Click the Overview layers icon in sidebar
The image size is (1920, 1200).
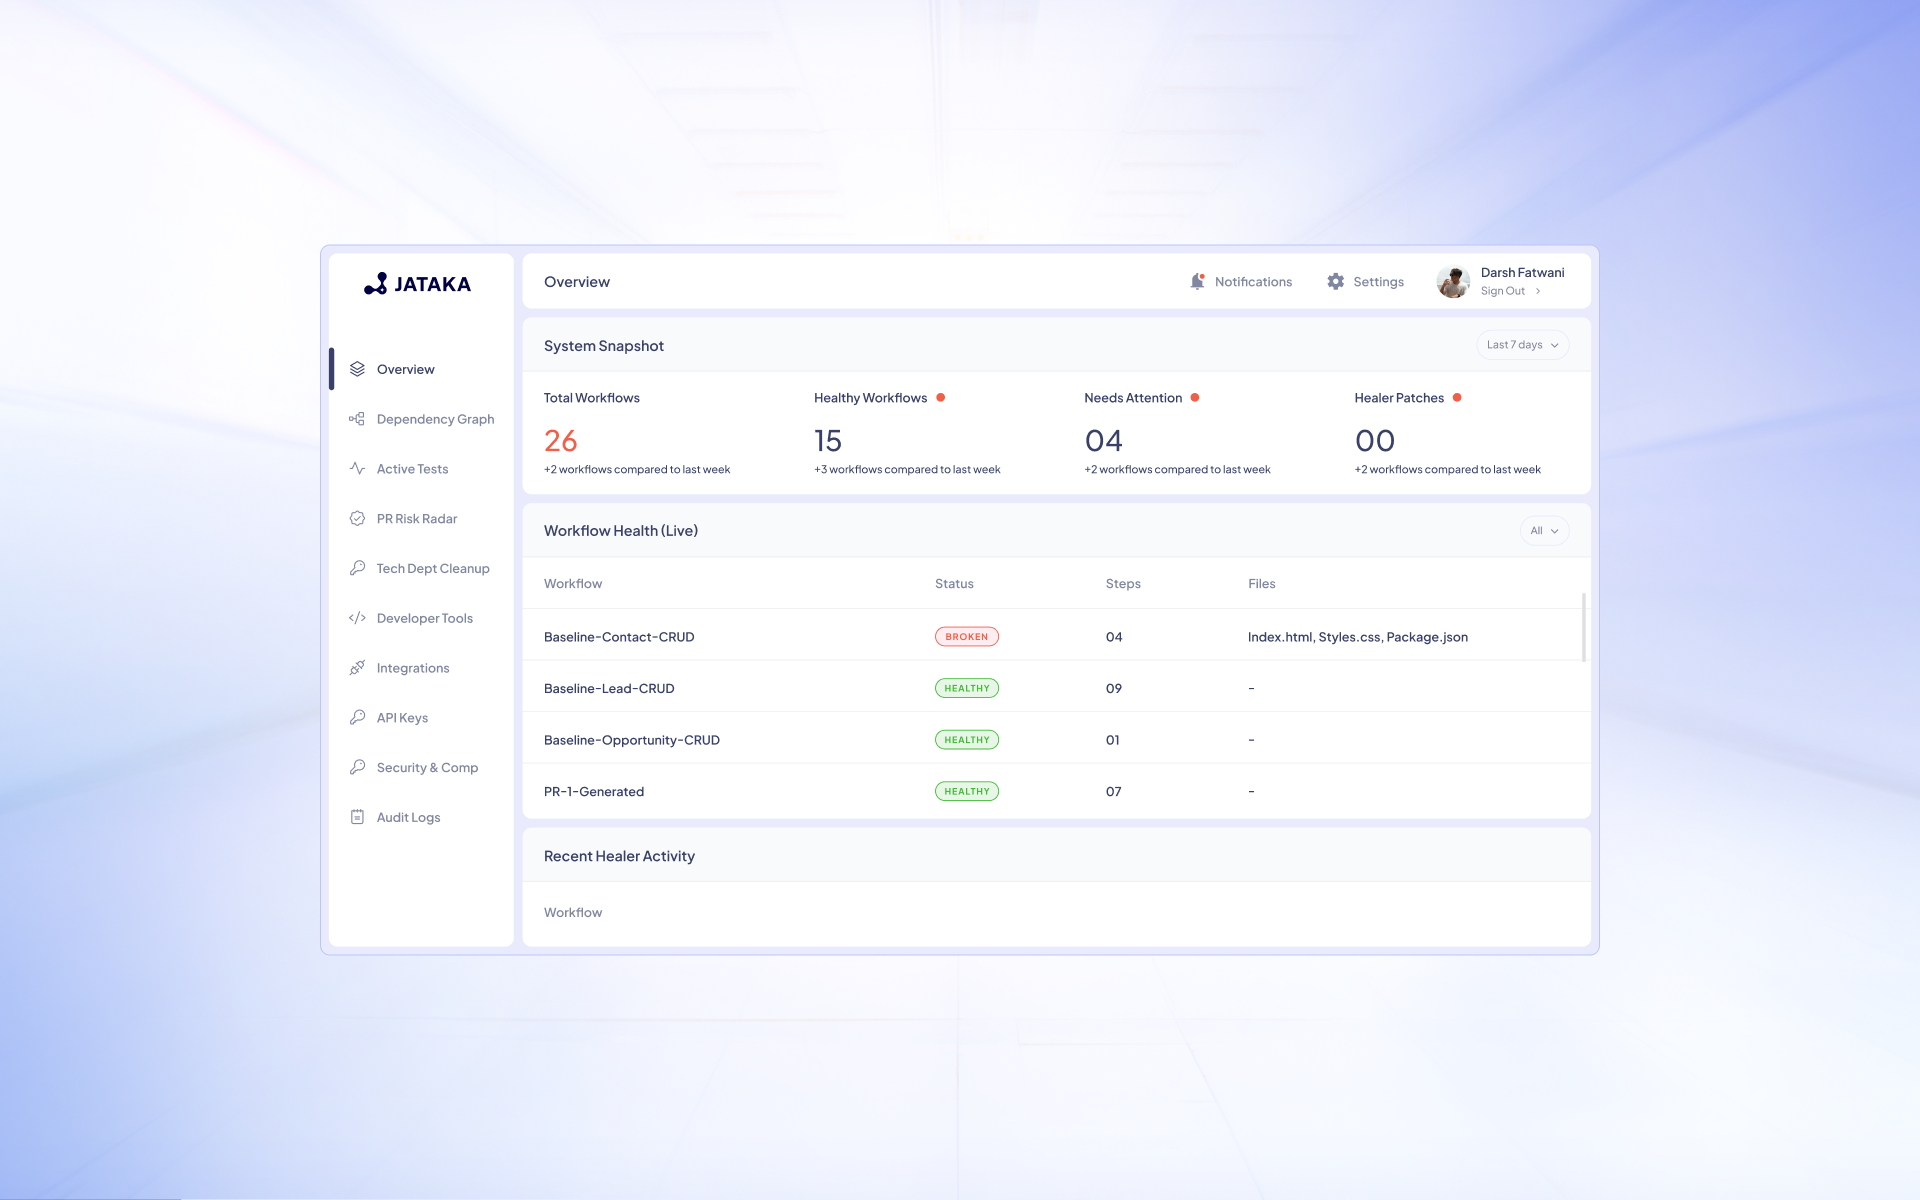[357, 369]
